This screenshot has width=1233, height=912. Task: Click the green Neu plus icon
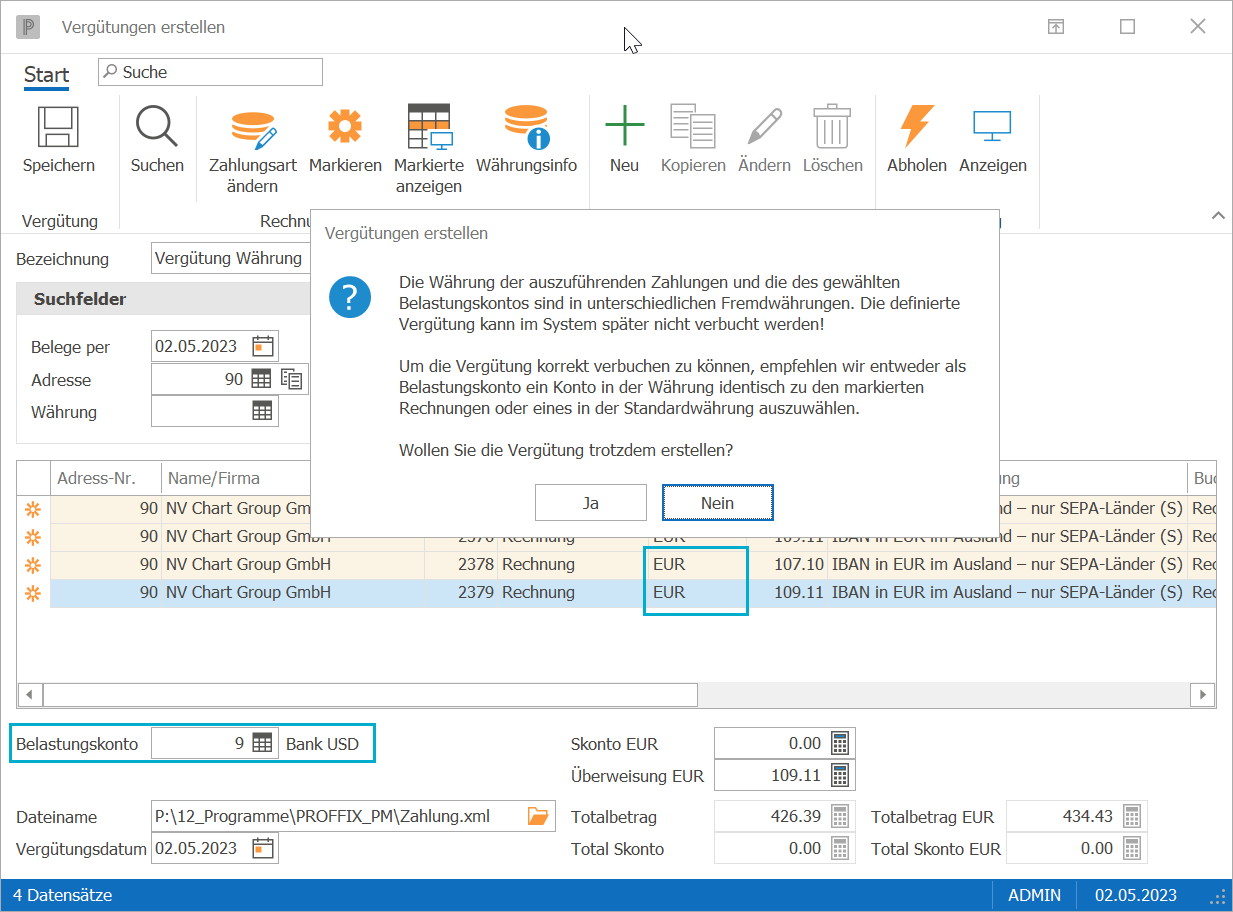(x=624, y=127)
